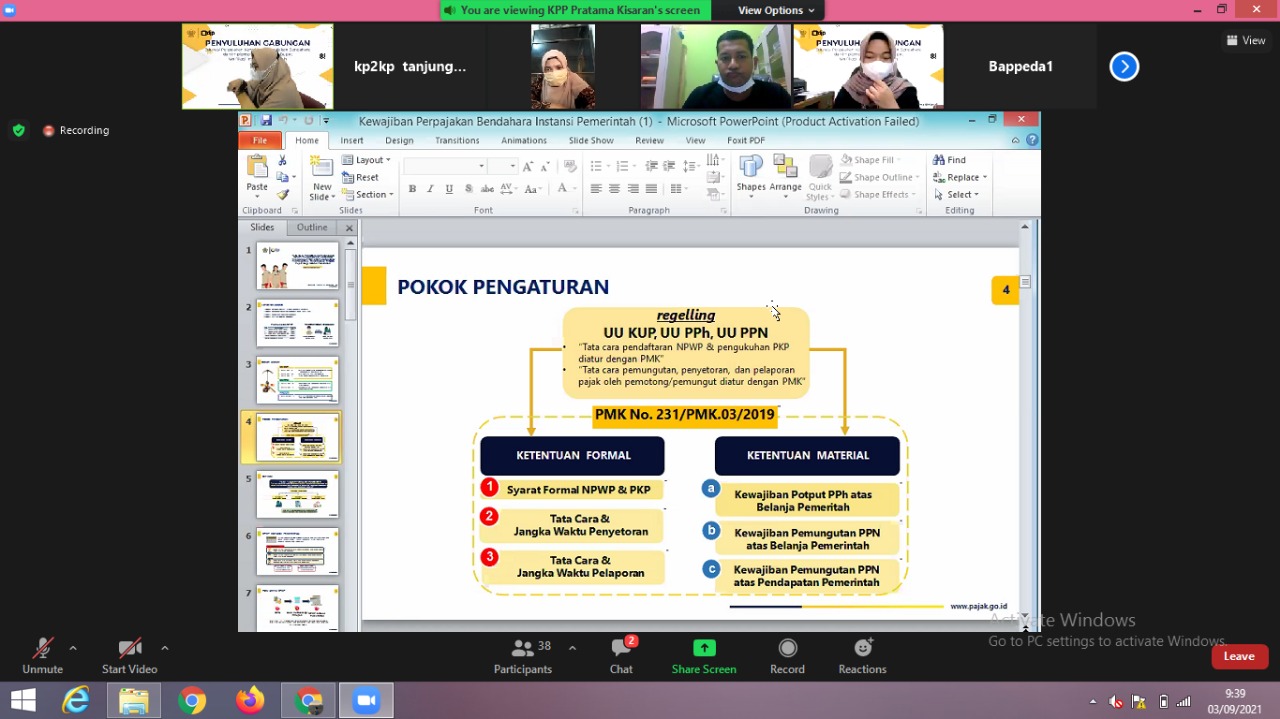Viewport: 1280px width, 719px height.
Task: Click the green Share Screen icon
Action: [x=704, y=648]
